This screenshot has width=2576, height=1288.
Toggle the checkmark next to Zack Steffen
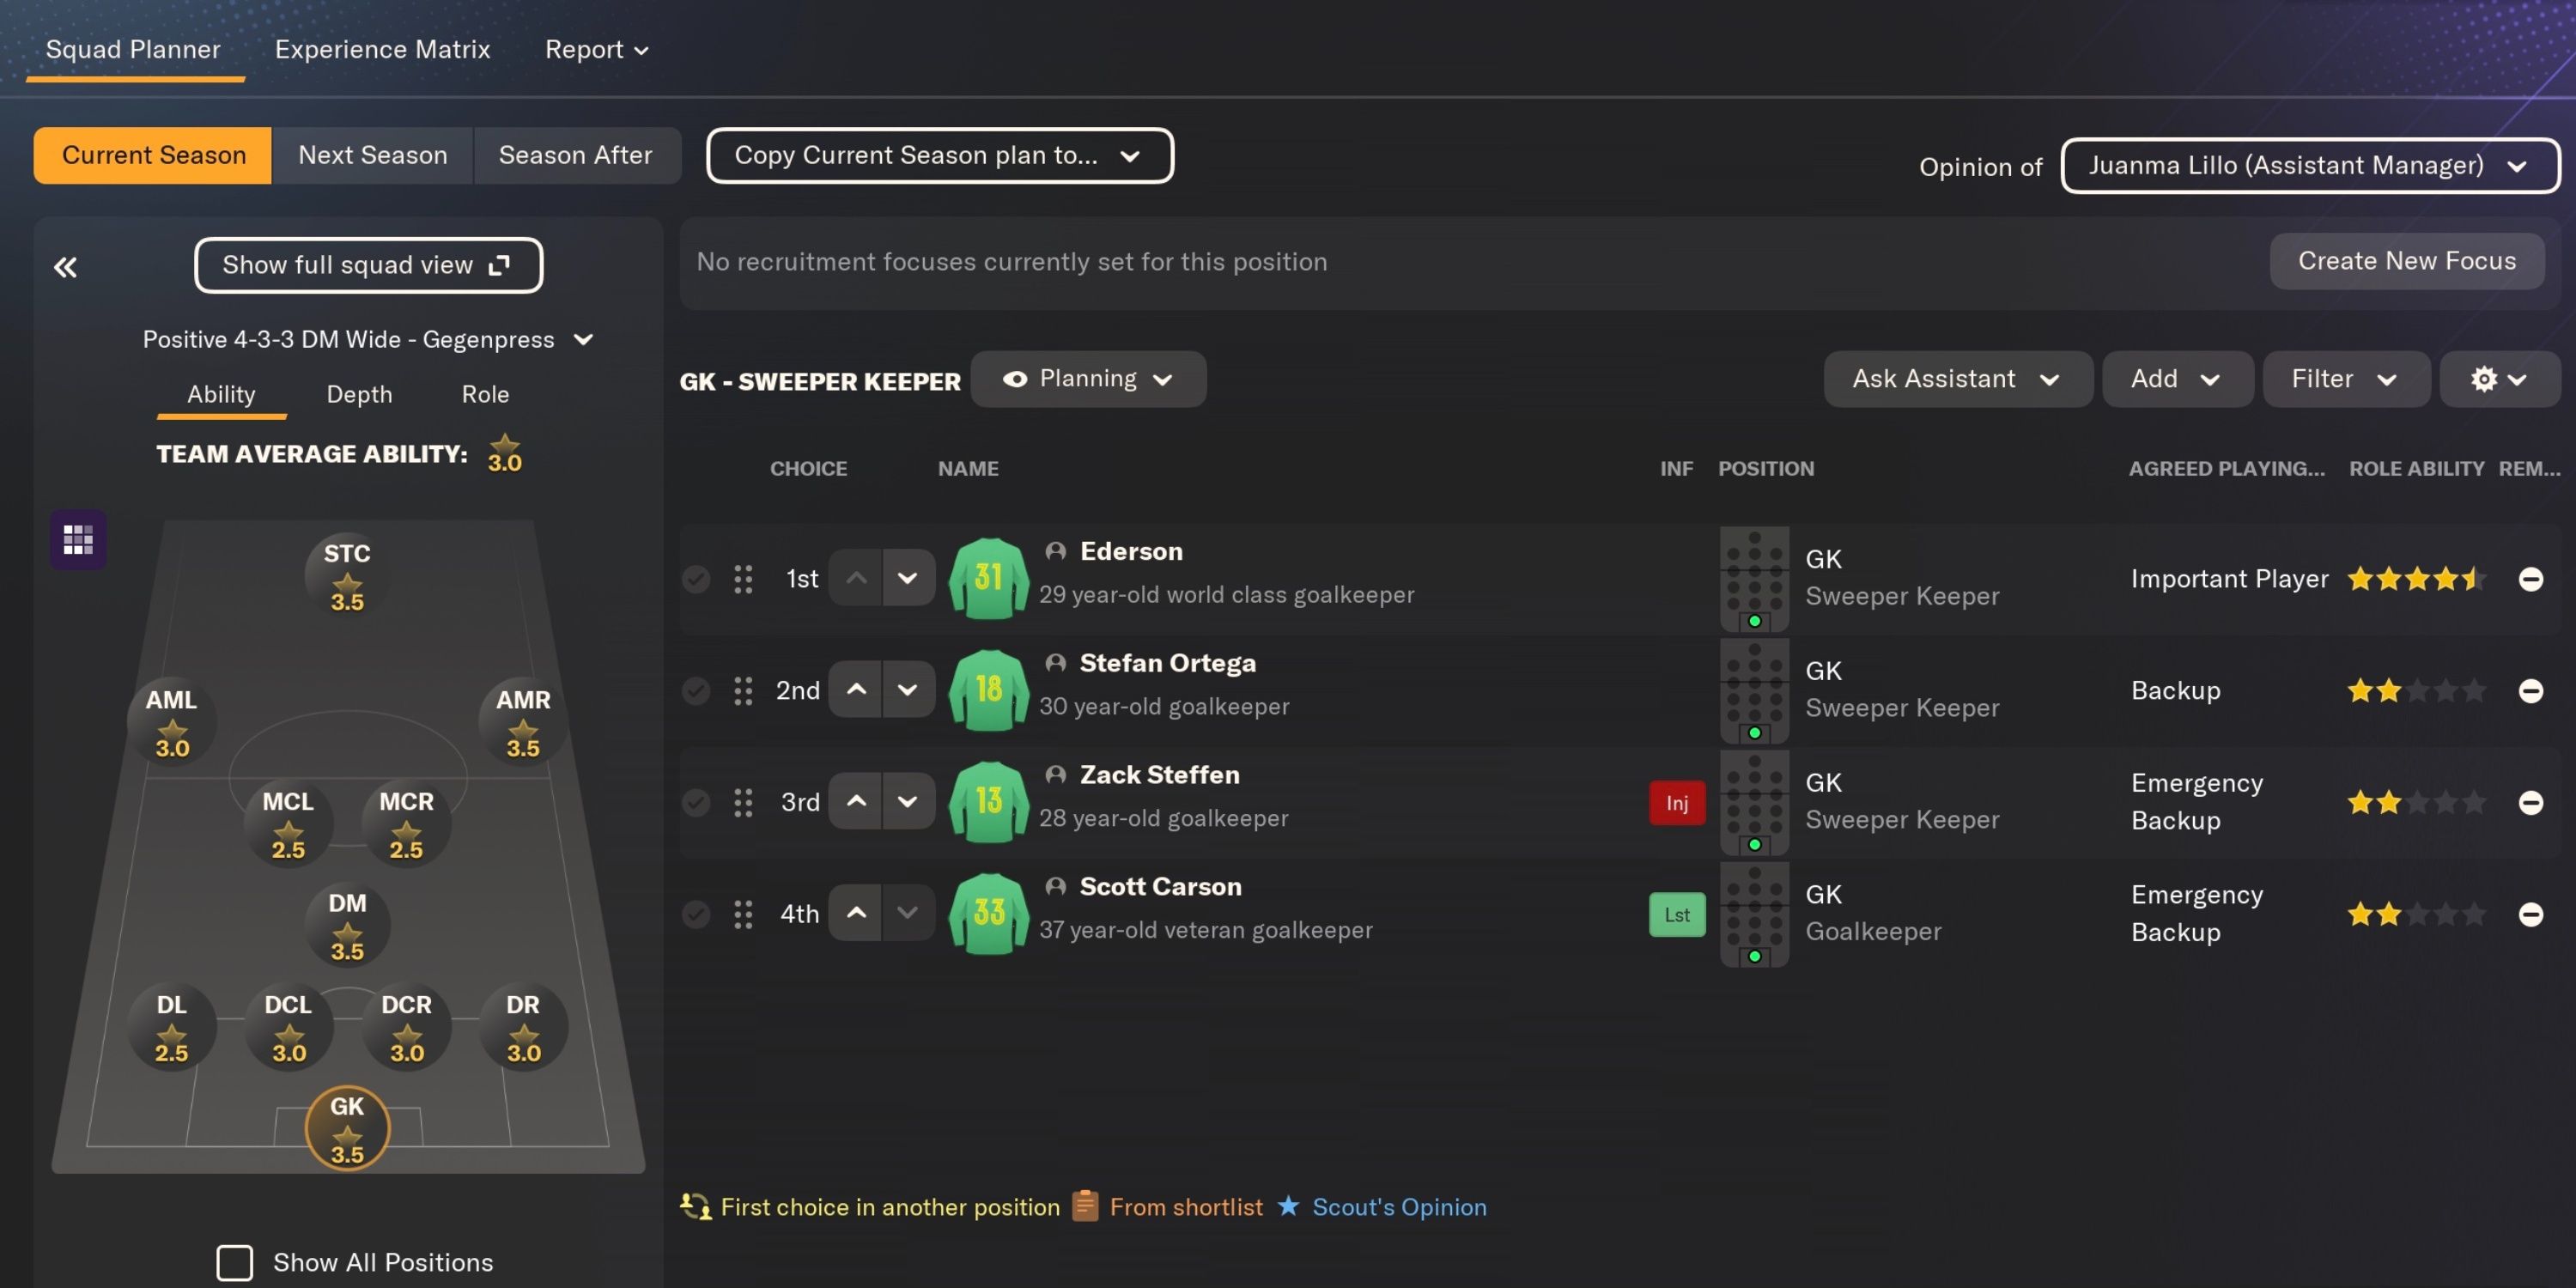tap(696, 802)
